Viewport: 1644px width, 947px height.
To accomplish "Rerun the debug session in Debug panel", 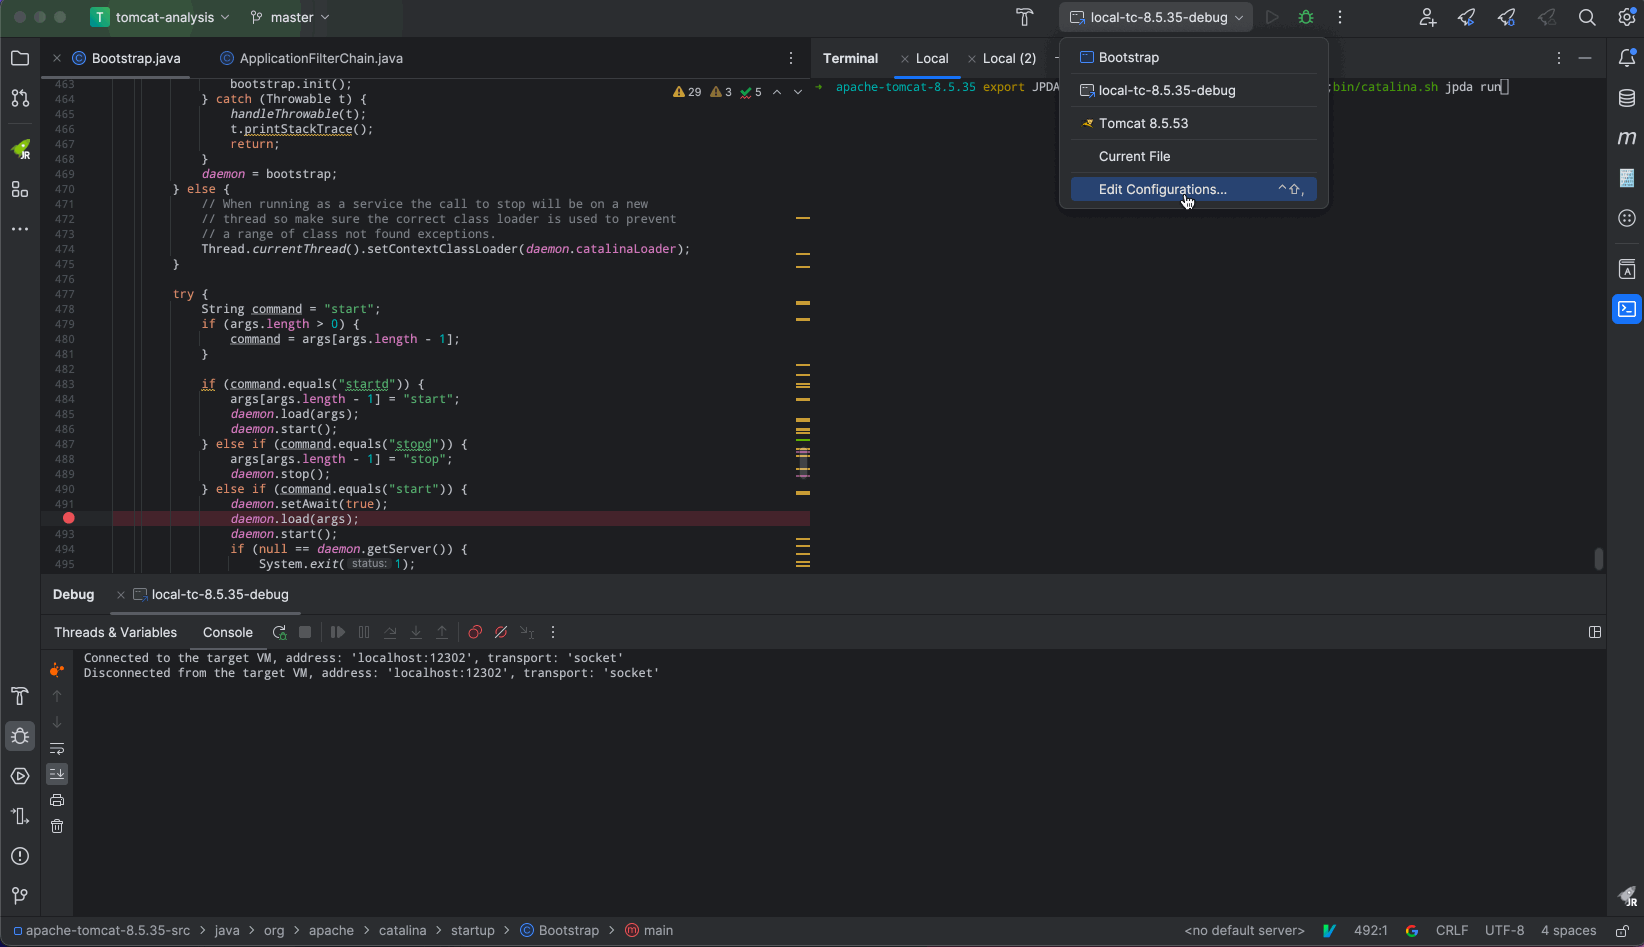I will click(280, 632).
